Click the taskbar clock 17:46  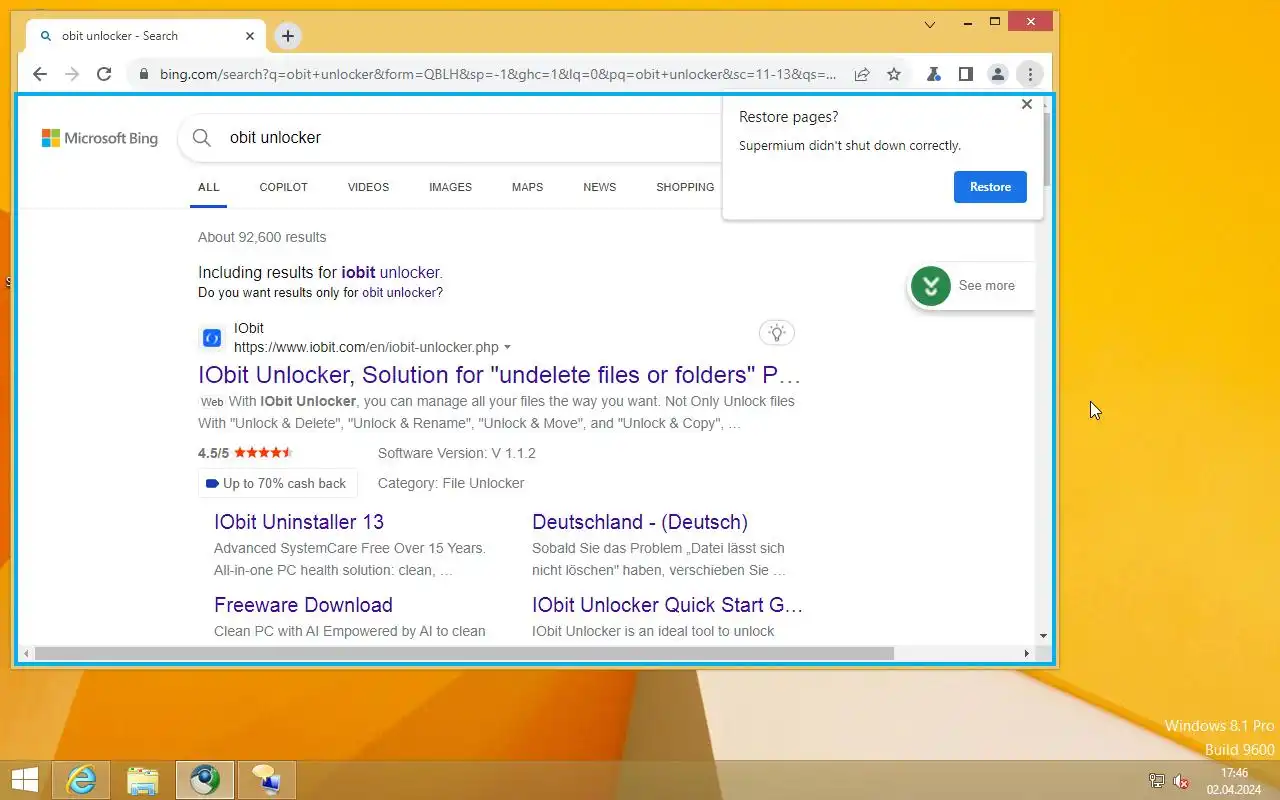click(x=1235, y=773)
